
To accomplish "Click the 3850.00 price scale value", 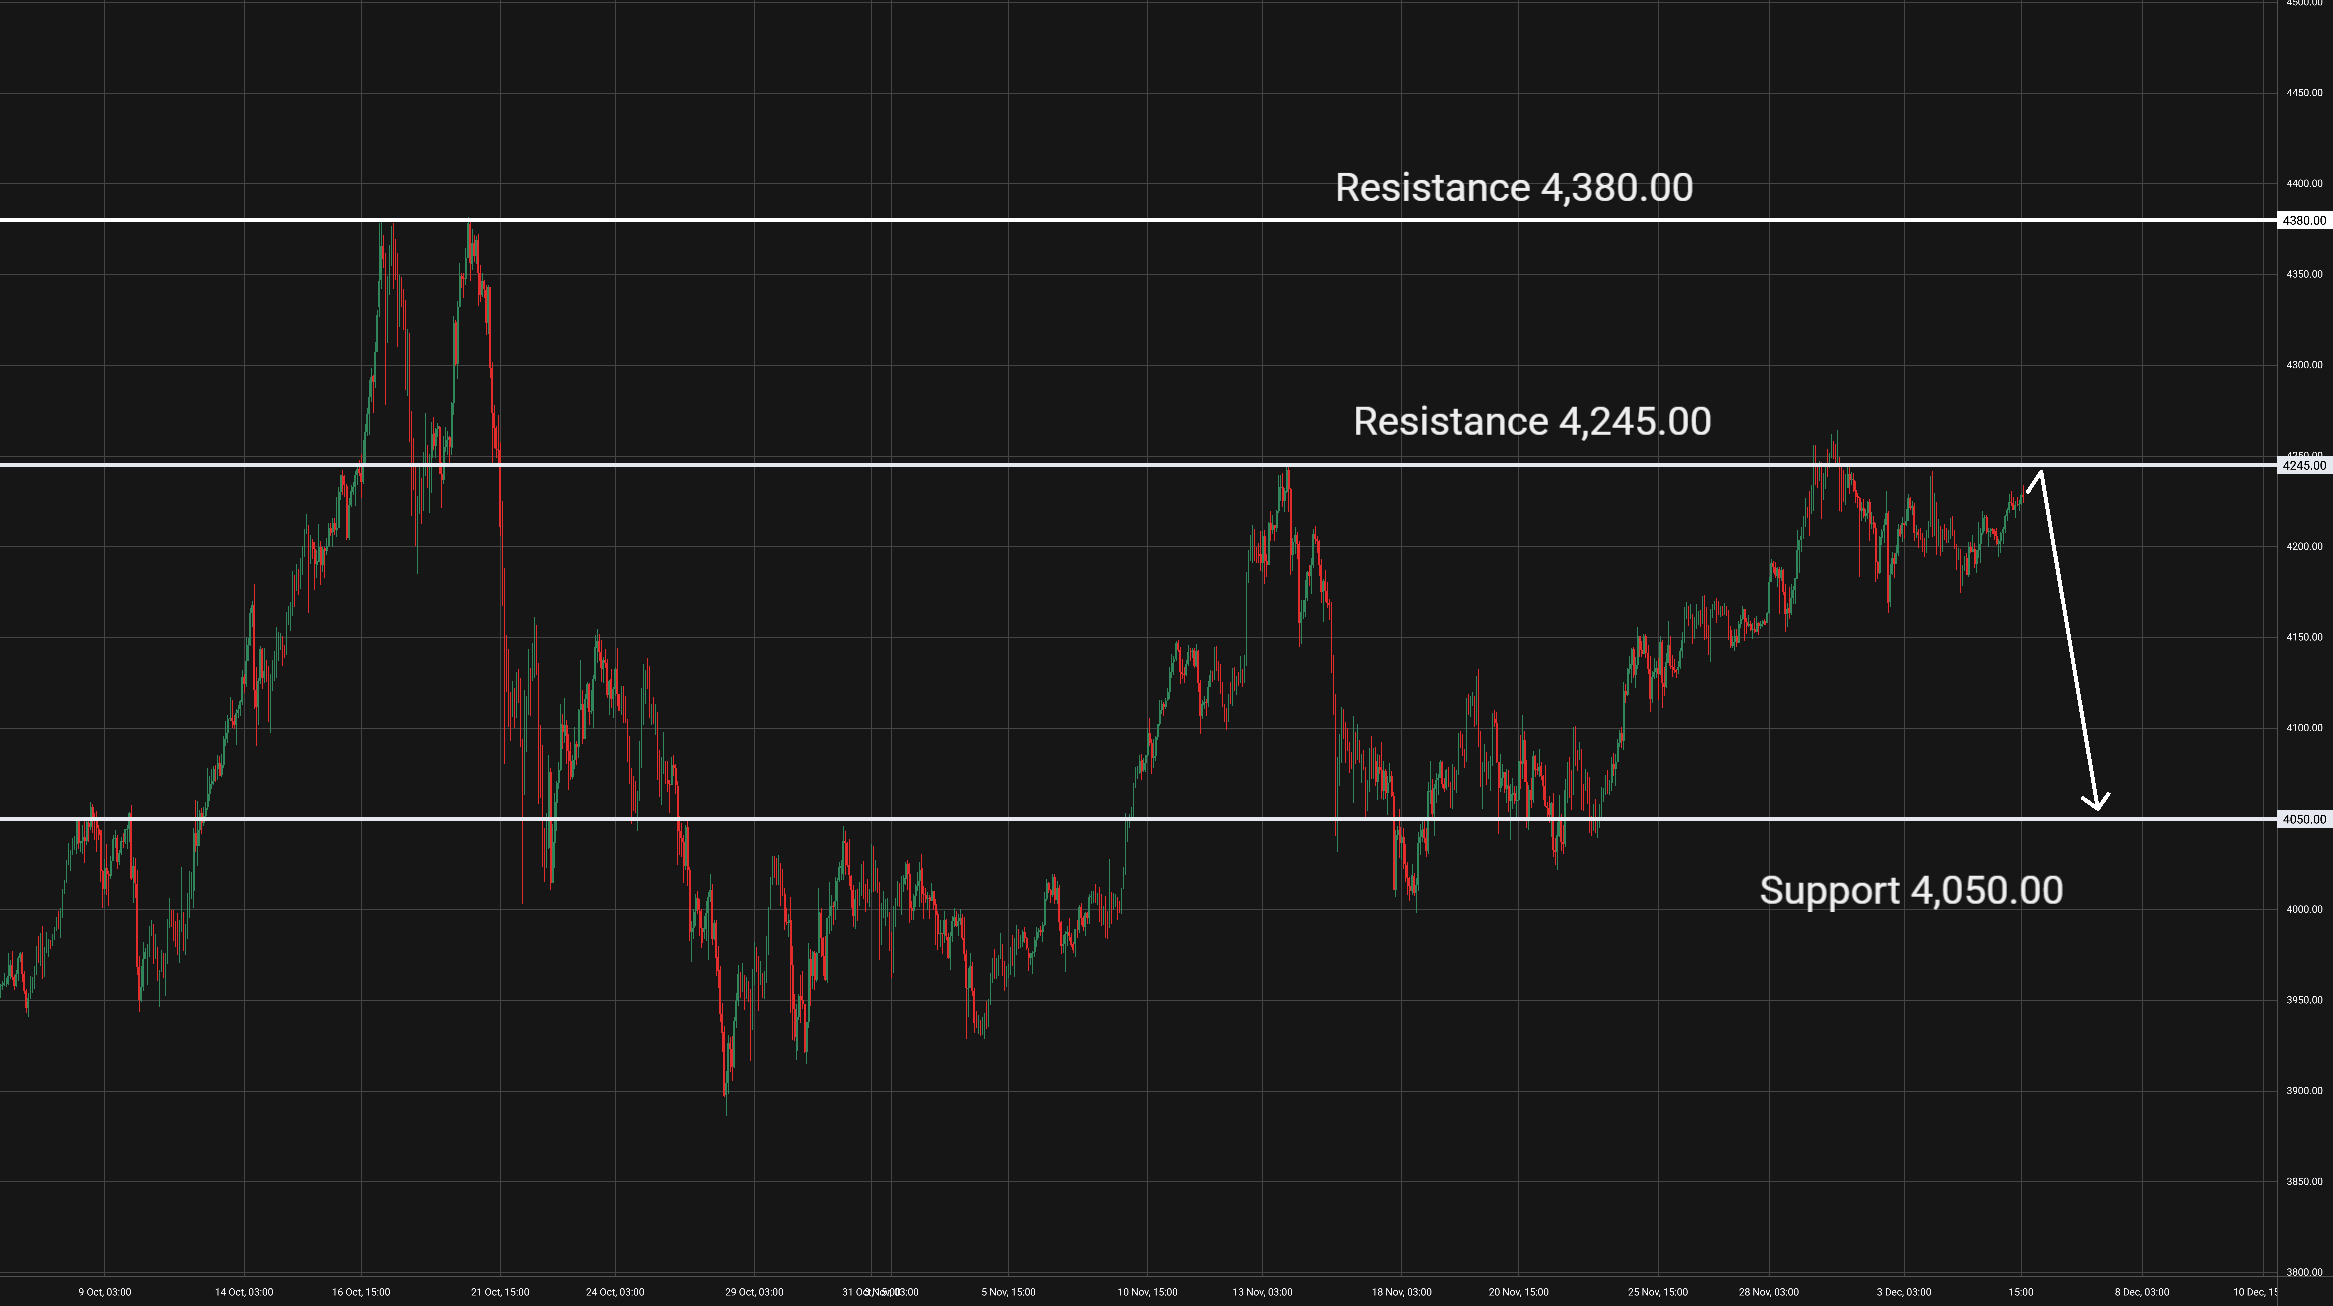I will [2304, 1182].
